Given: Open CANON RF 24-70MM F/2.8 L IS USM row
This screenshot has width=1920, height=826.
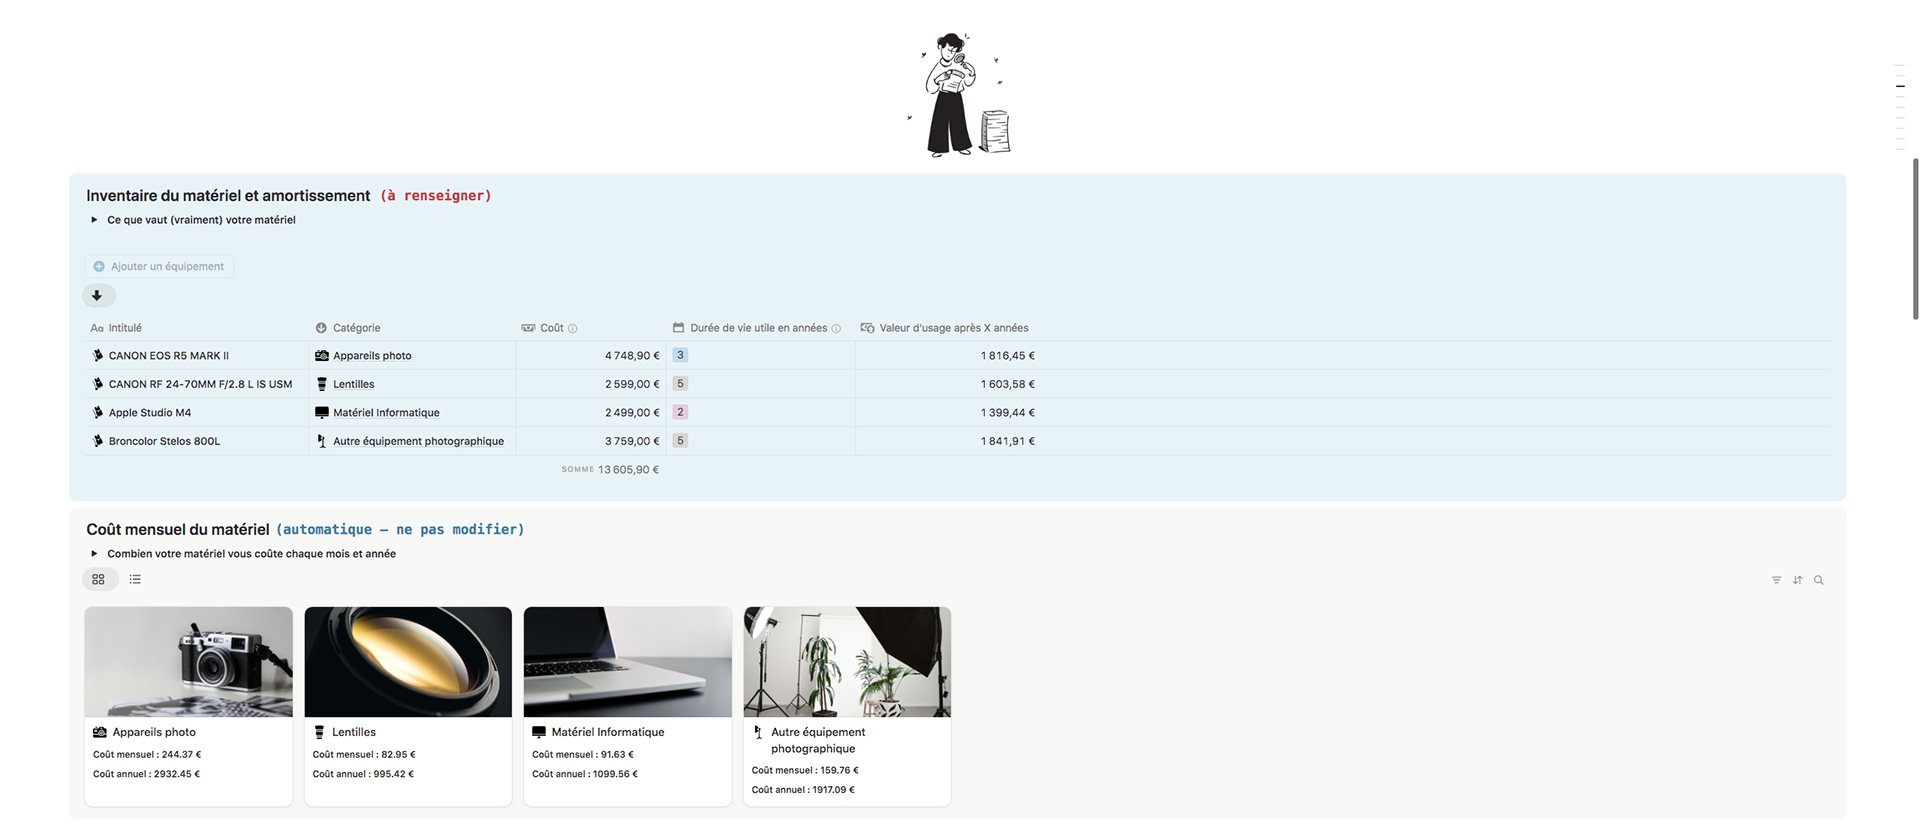Looking at the screenshot, I should pos(200,384).
